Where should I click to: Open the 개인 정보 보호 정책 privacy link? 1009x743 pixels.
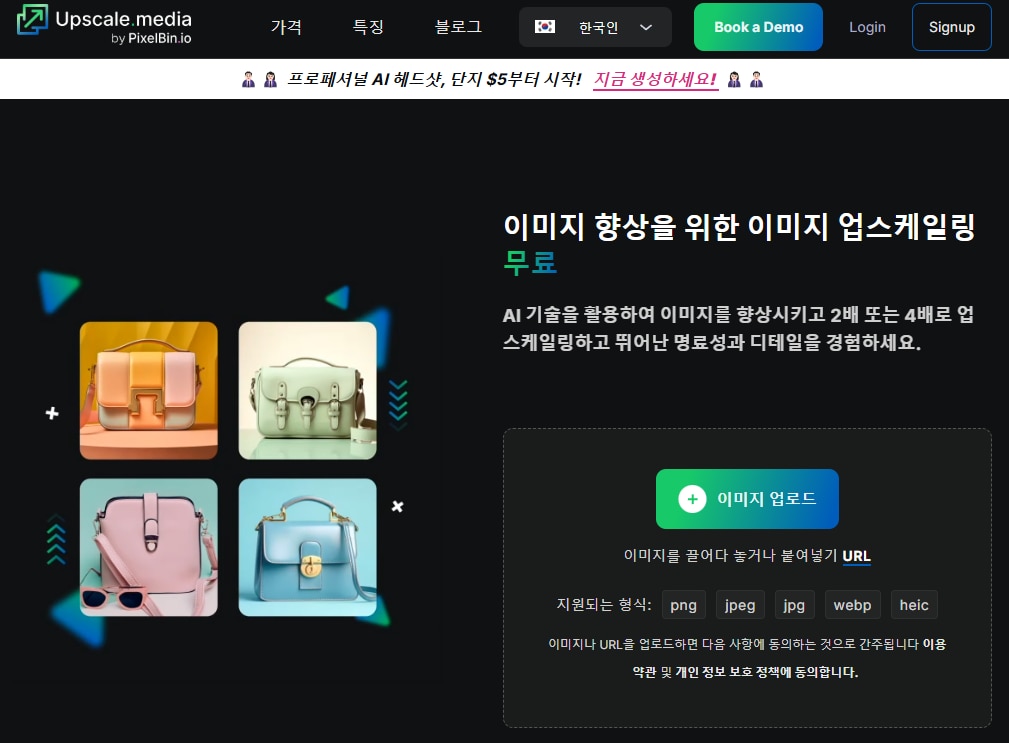click(732, 672)
